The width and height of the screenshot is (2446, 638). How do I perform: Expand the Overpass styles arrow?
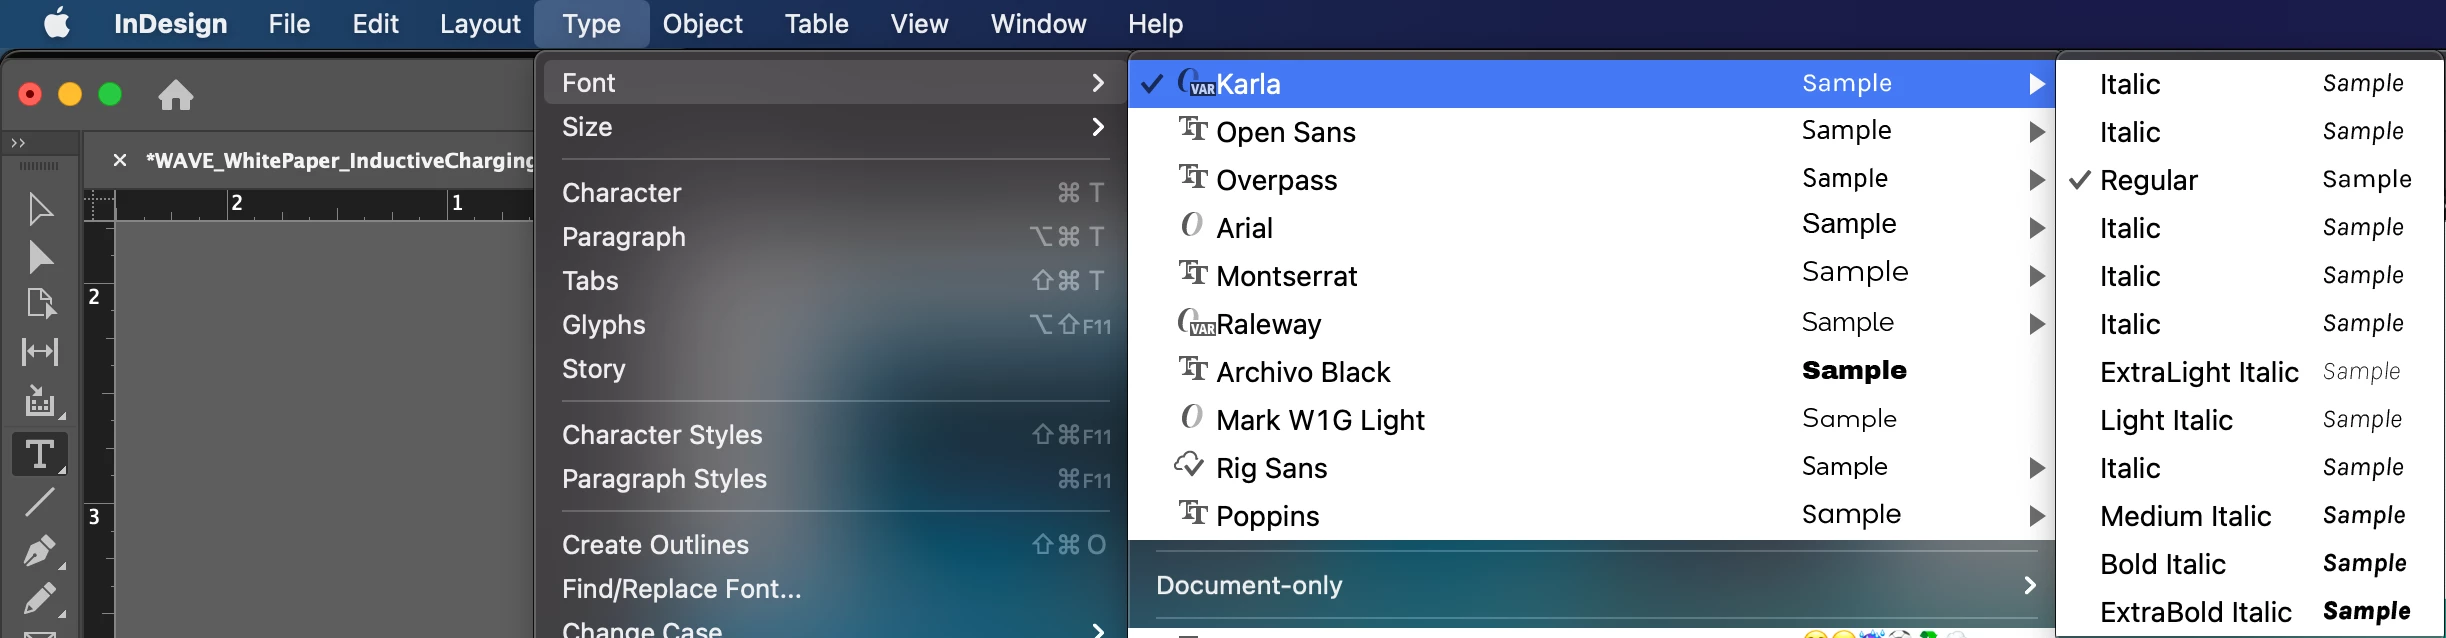2036,180
